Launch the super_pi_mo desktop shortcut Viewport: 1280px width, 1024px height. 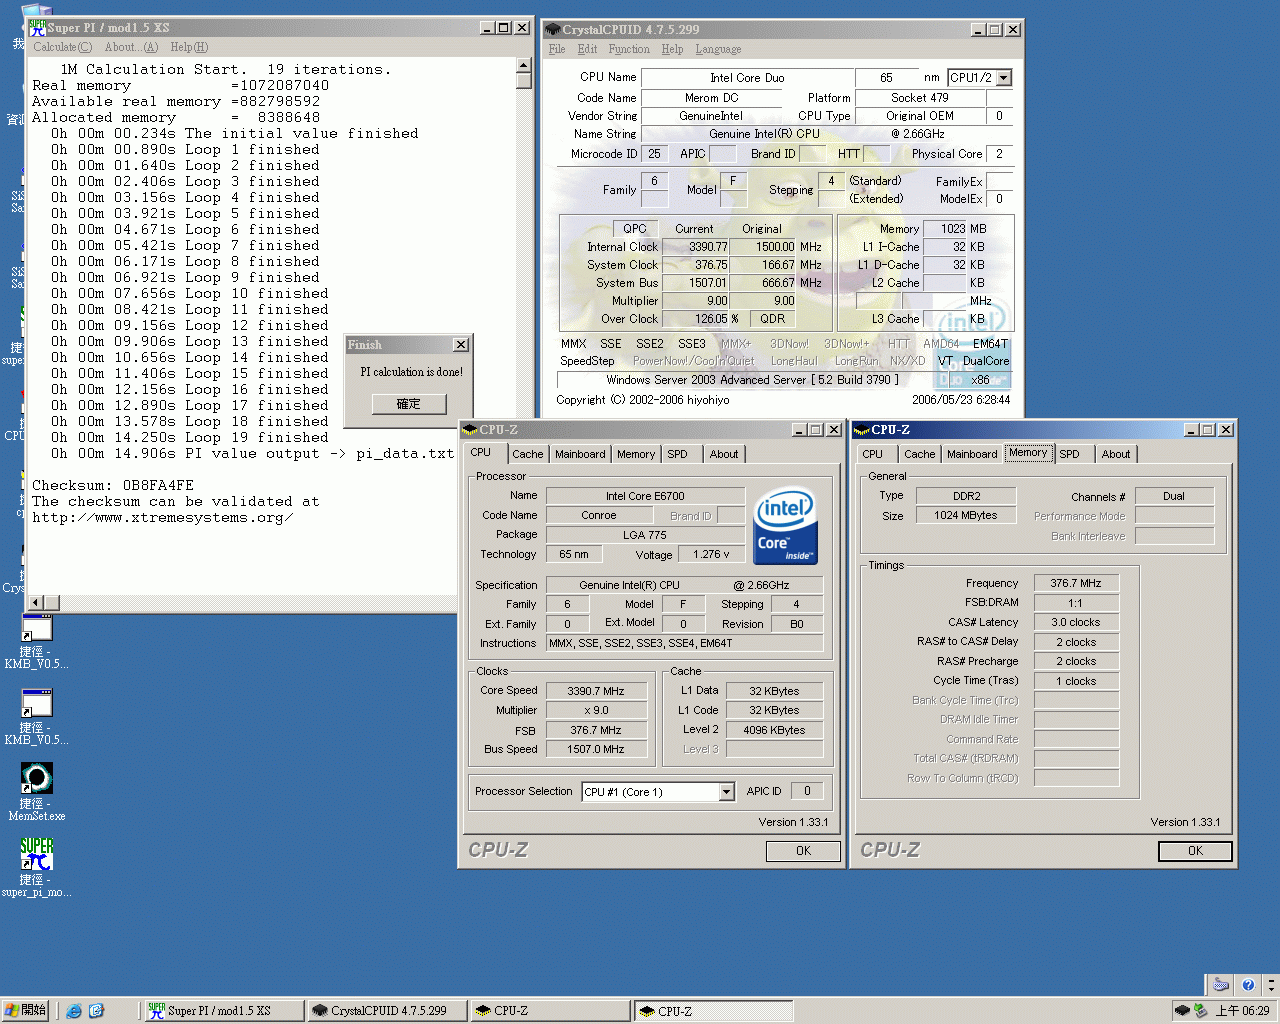pyautogui.click(x=36, y=855)
